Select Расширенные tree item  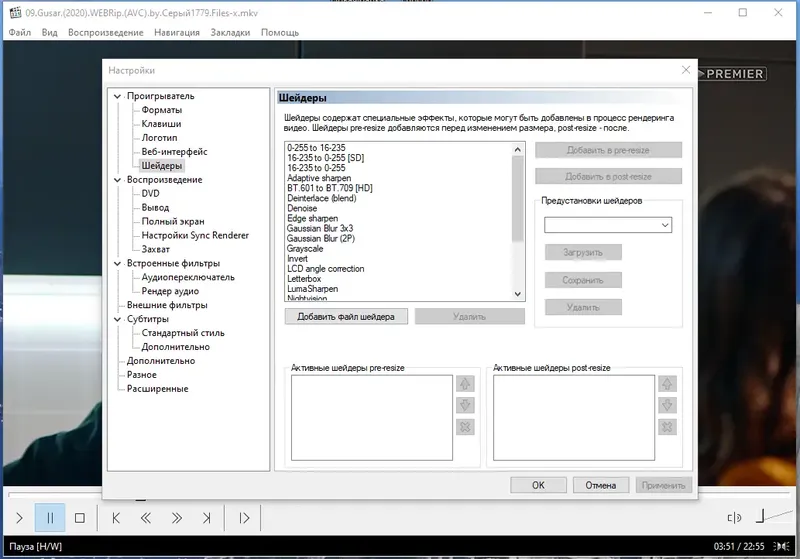(x=157, y=389)
